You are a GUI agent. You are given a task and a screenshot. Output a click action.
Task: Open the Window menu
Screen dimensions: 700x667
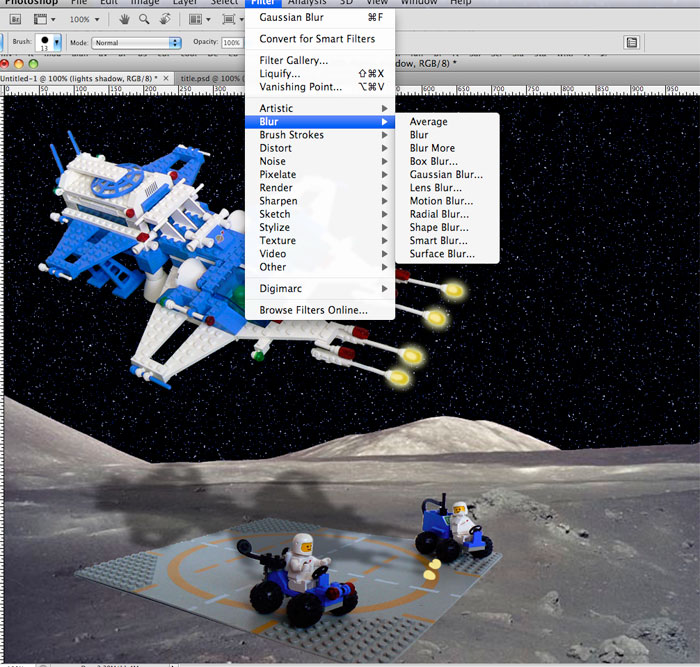point(417,2)
